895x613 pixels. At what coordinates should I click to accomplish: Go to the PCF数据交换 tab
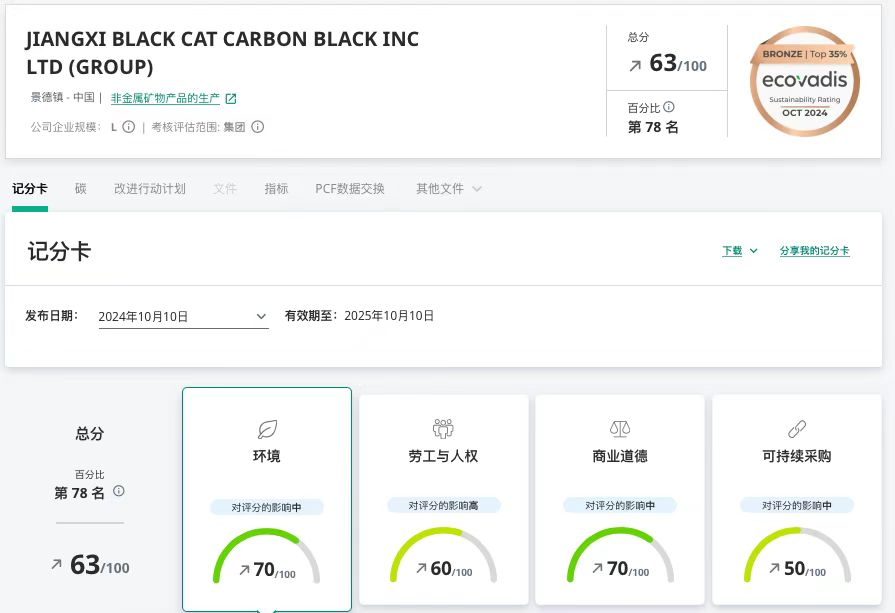[x=350, y=189]
